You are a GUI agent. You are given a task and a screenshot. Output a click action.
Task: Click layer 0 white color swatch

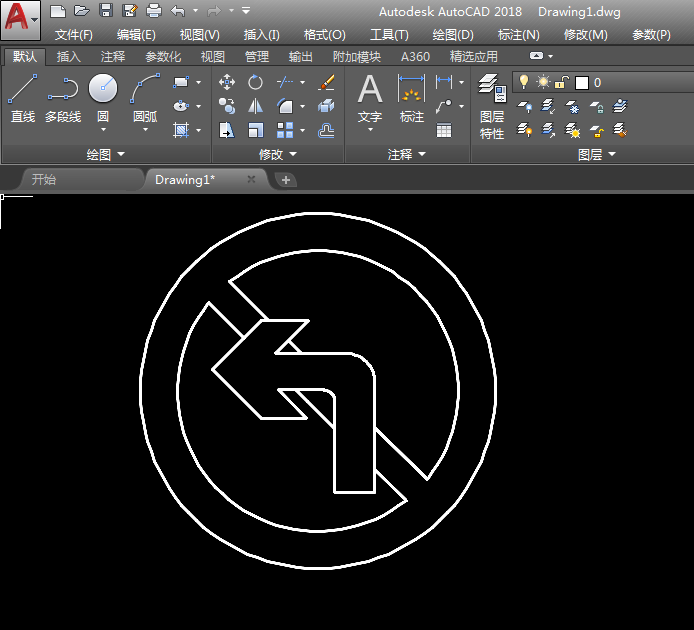point(582,82)
